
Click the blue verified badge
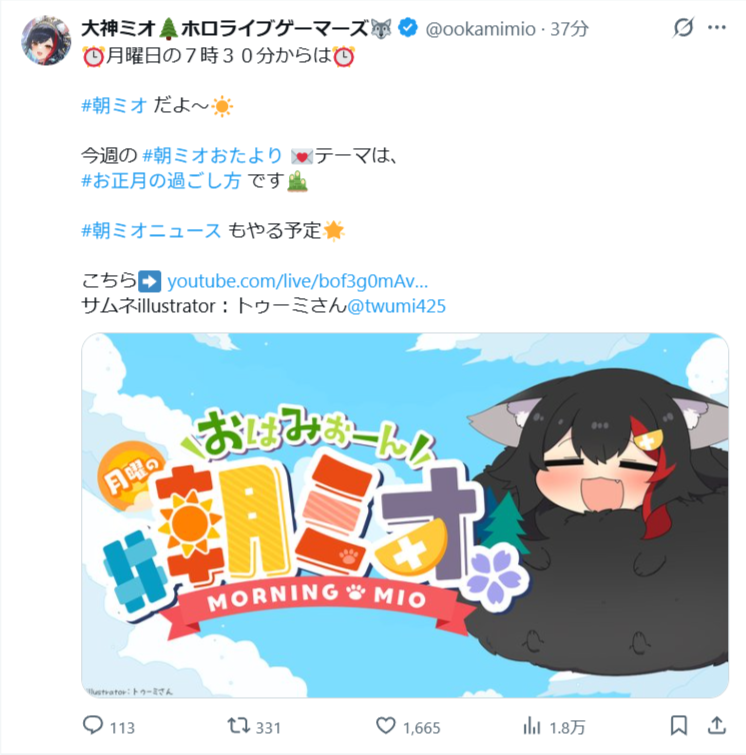pyautogui.click(x=408, y=28)
